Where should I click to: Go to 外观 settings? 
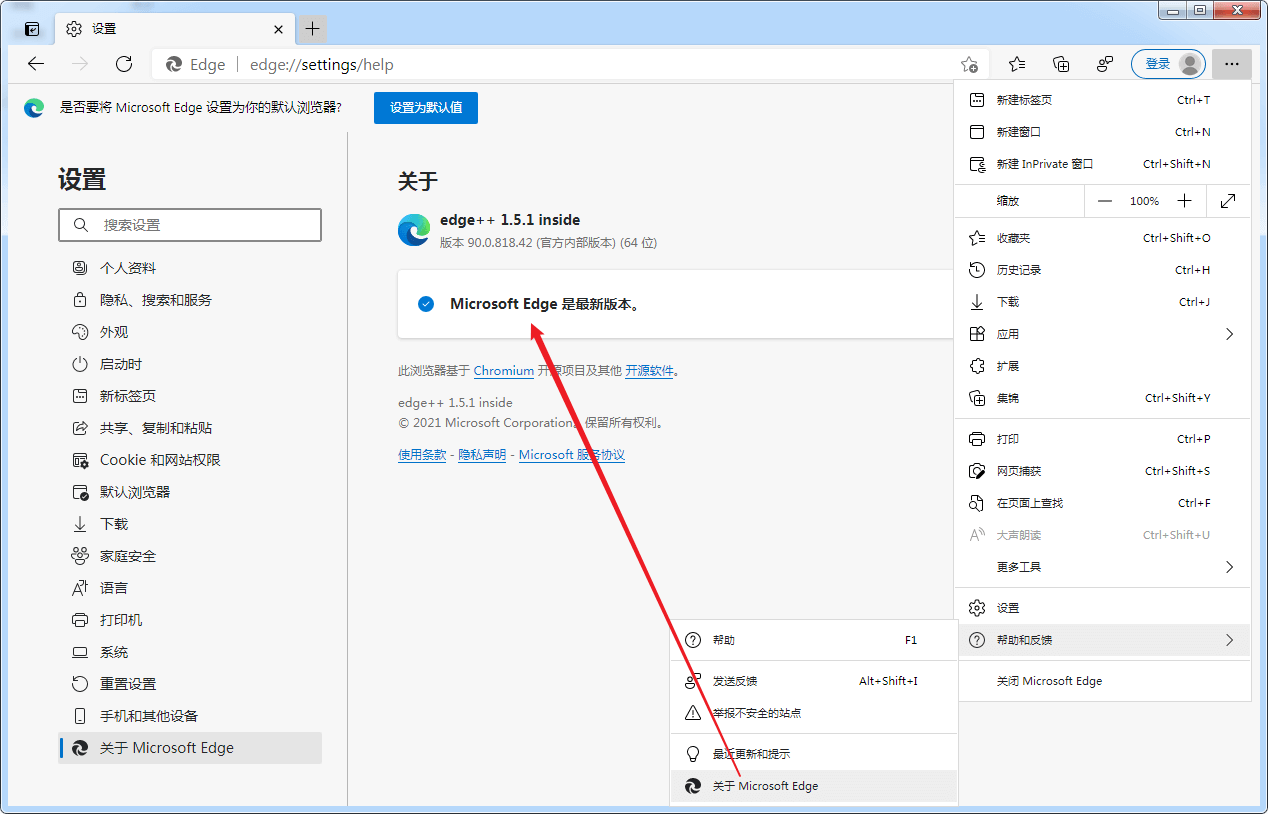(190, 332)
